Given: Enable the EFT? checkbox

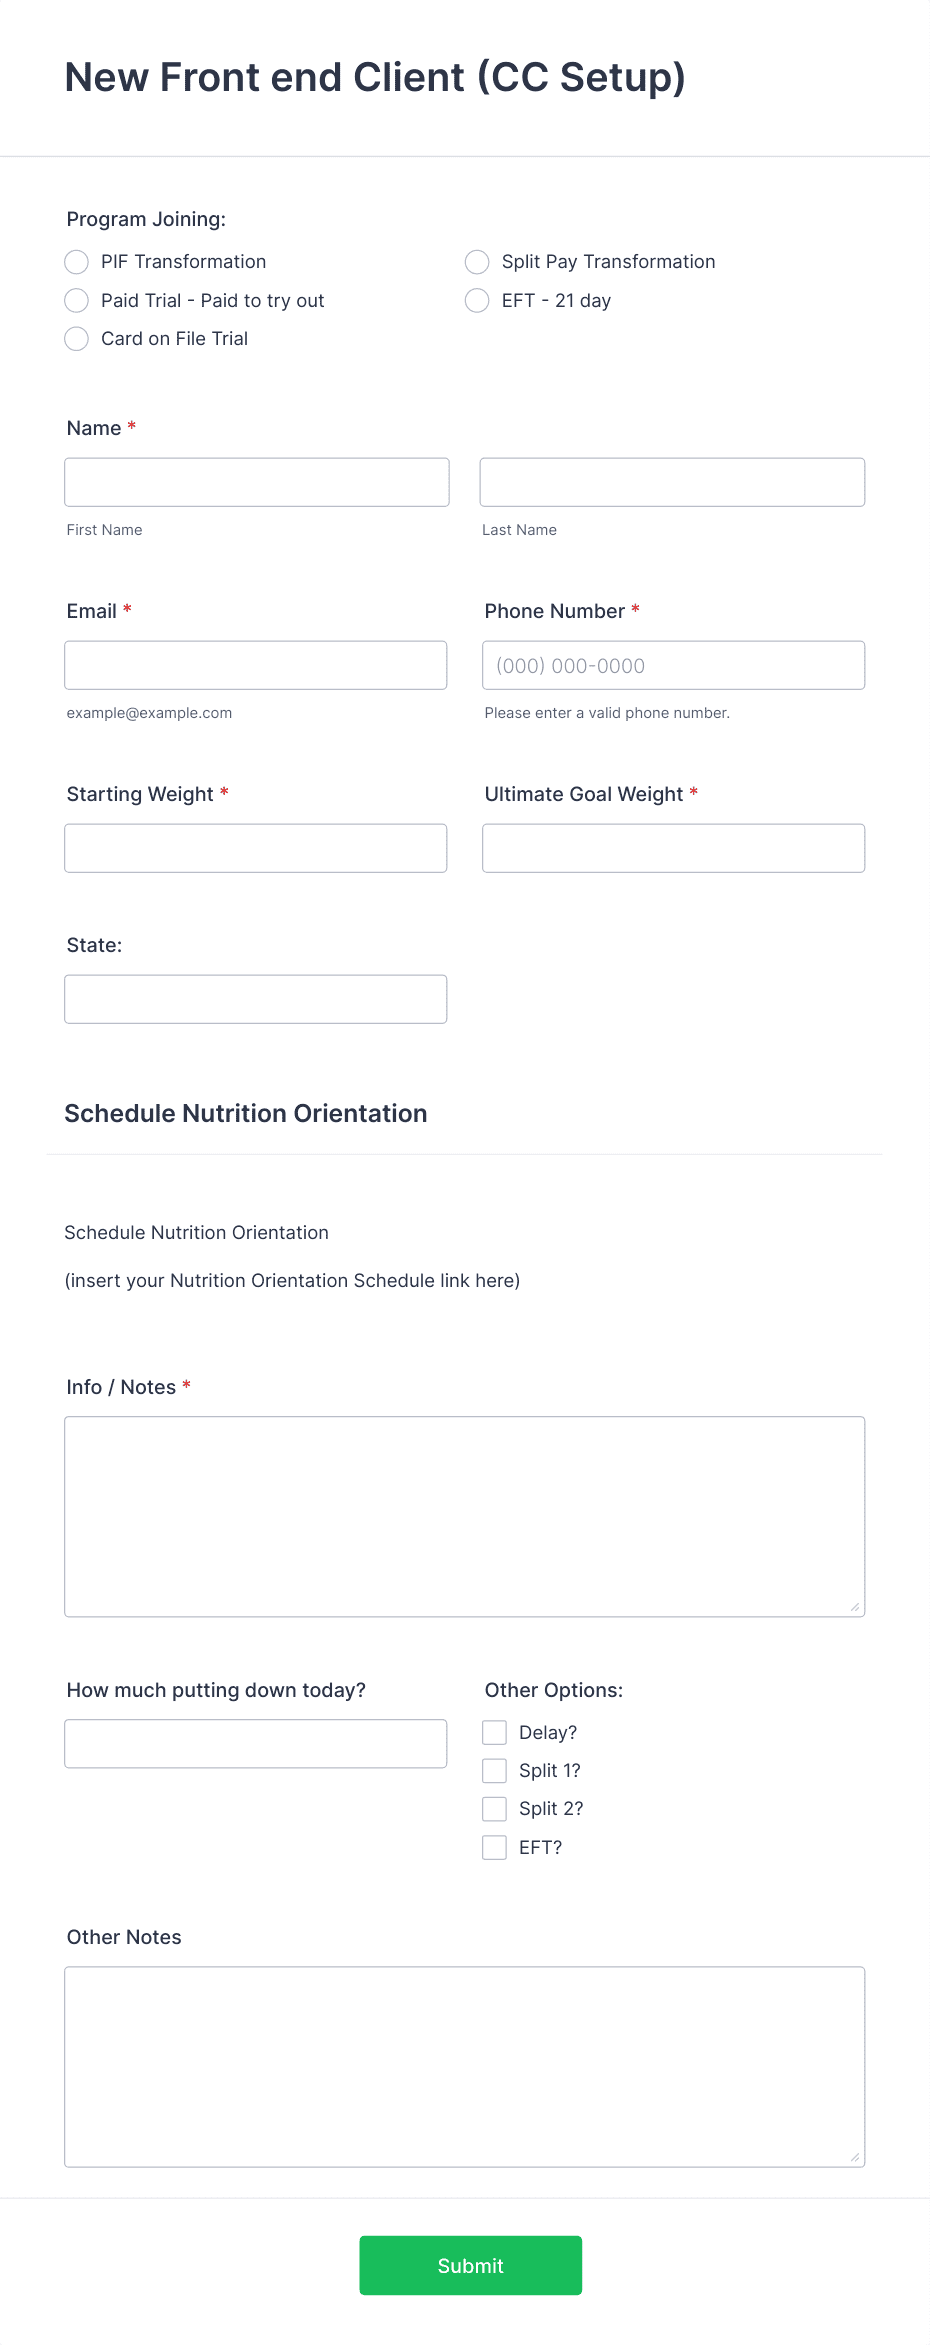Looking at the screenshot, I should tap(494, 1847).
